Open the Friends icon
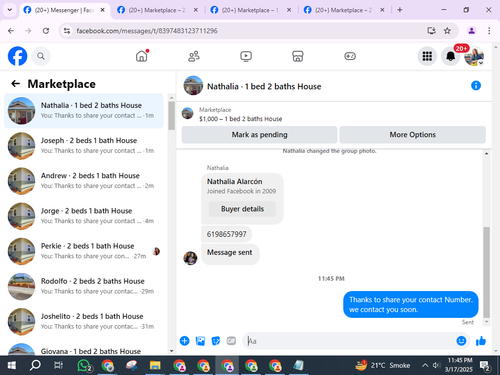The width and height of the screenshot is (500, 375). (194, 56)
